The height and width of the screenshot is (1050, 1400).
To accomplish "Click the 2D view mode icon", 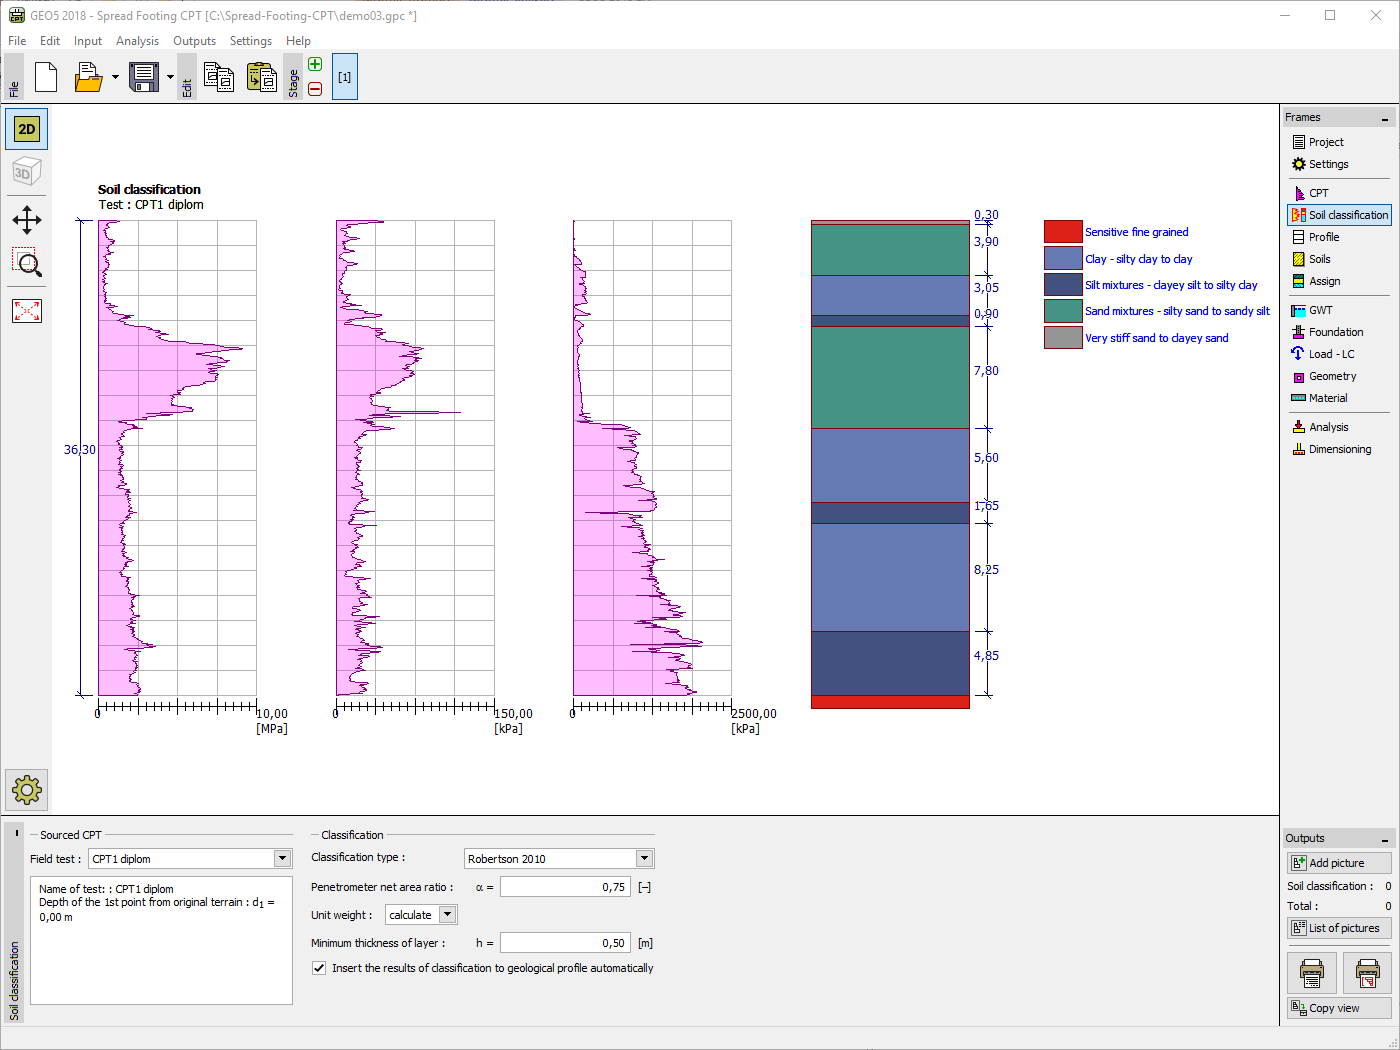I will coord(27,129).
